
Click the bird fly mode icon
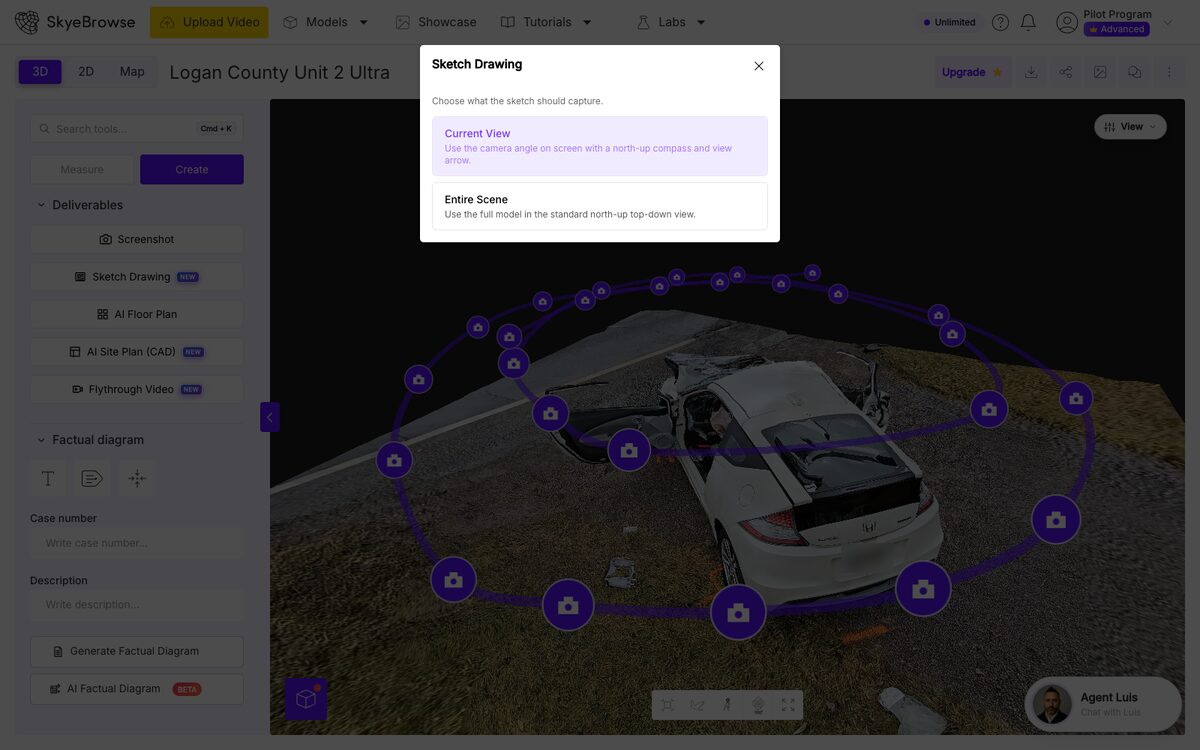(x=697, y=705)
